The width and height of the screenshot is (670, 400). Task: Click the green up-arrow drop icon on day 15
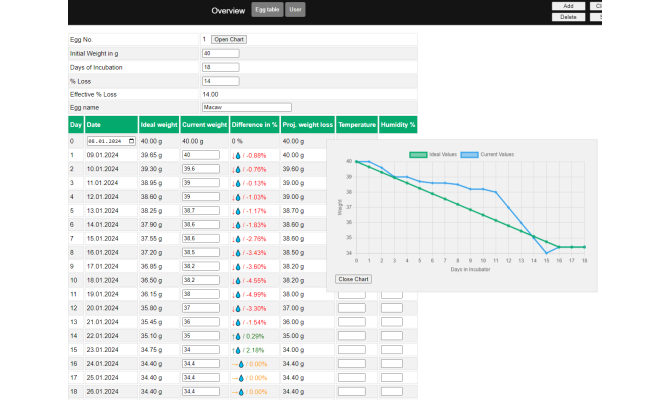click(238, 350)
